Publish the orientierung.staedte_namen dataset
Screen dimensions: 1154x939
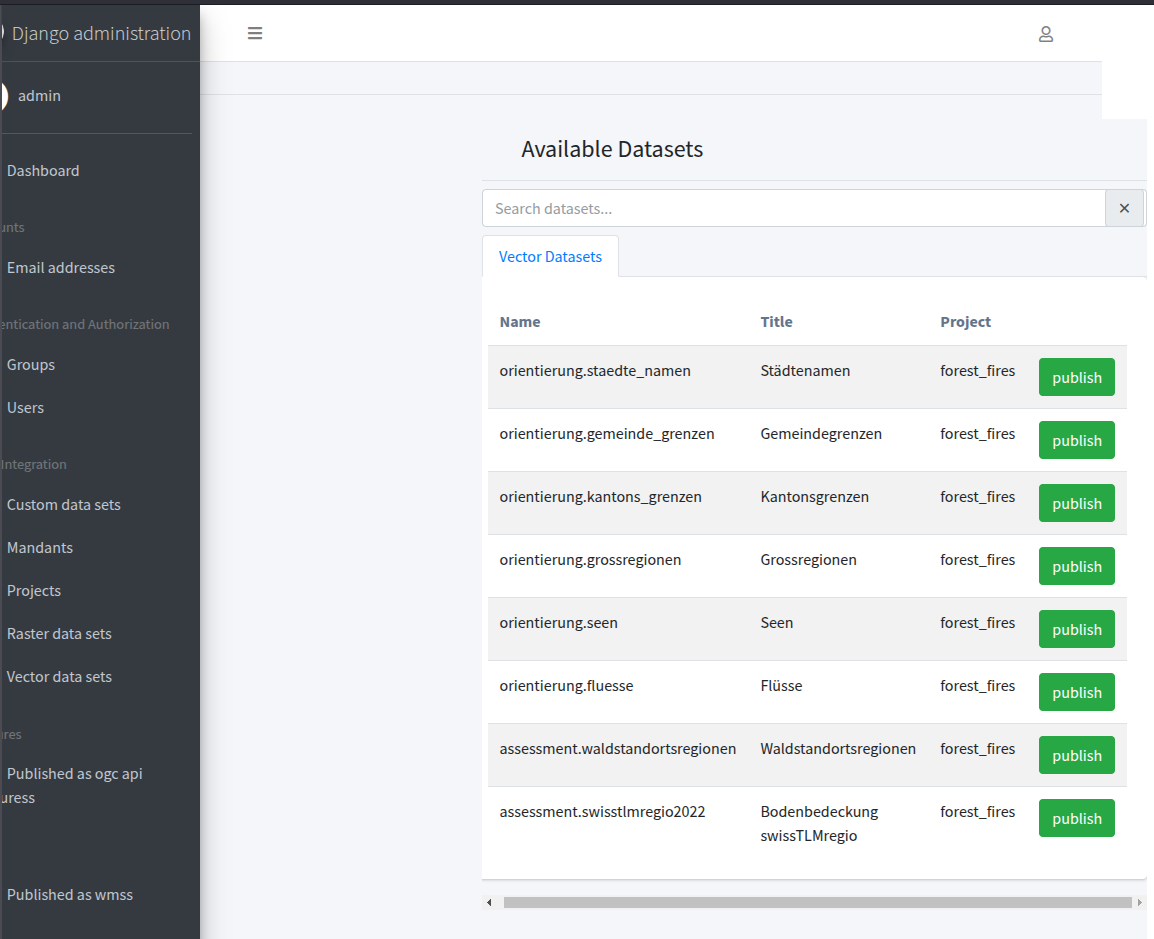click(x=1076, y=378)
